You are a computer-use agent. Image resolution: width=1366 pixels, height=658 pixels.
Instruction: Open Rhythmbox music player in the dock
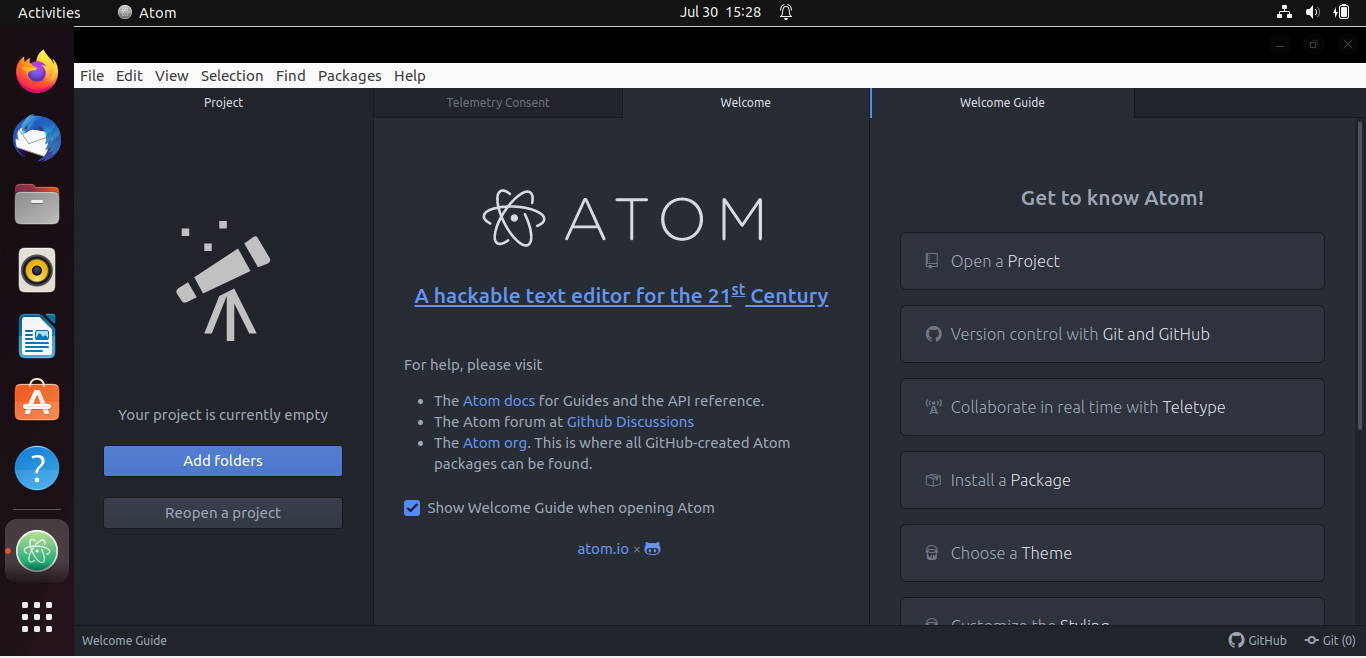click(37, 270)
